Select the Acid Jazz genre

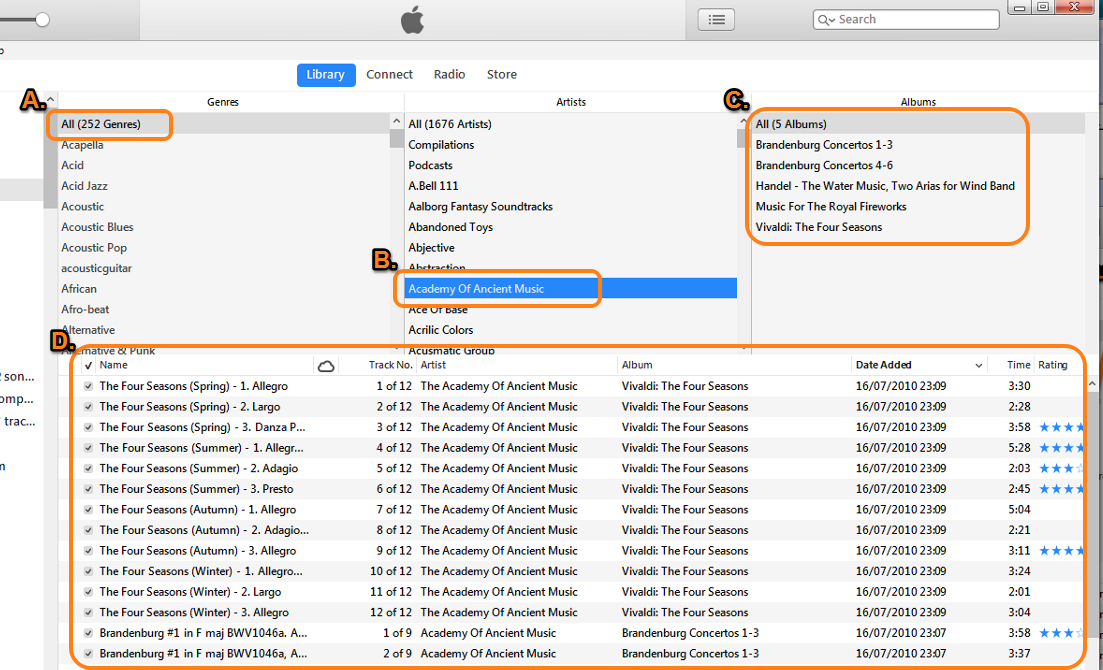222,186
